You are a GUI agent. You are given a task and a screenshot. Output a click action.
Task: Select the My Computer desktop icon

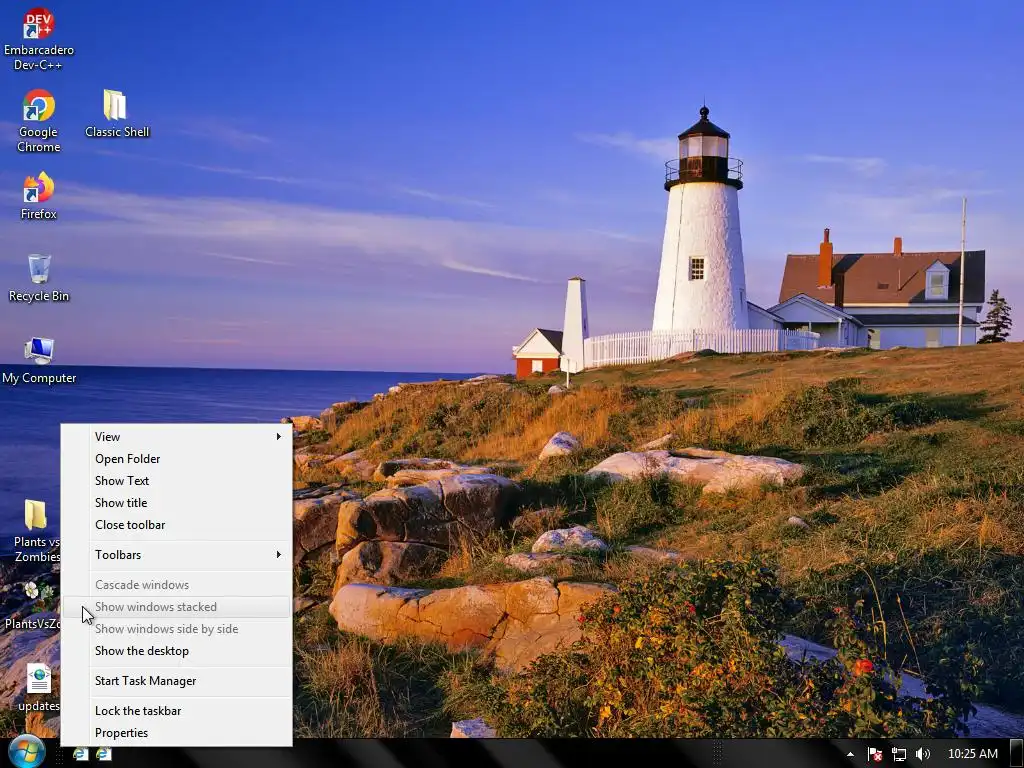pyautogui.click(x=39, y=360)
